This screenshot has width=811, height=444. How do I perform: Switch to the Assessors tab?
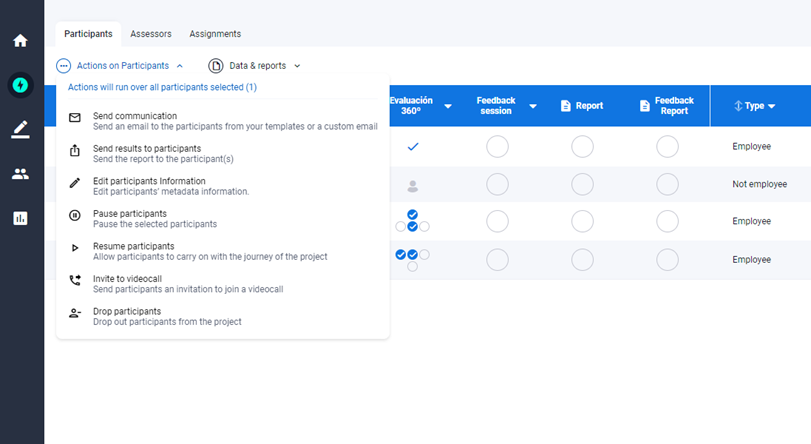[x=151, y=34]
